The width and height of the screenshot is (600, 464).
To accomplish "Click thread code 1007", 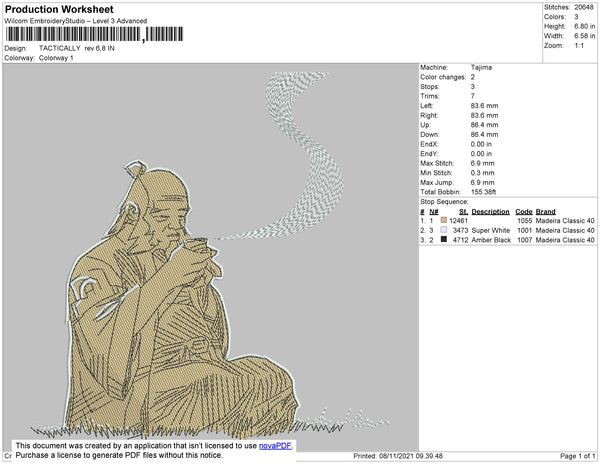I will pyautogui.click(x=525, y=240).
